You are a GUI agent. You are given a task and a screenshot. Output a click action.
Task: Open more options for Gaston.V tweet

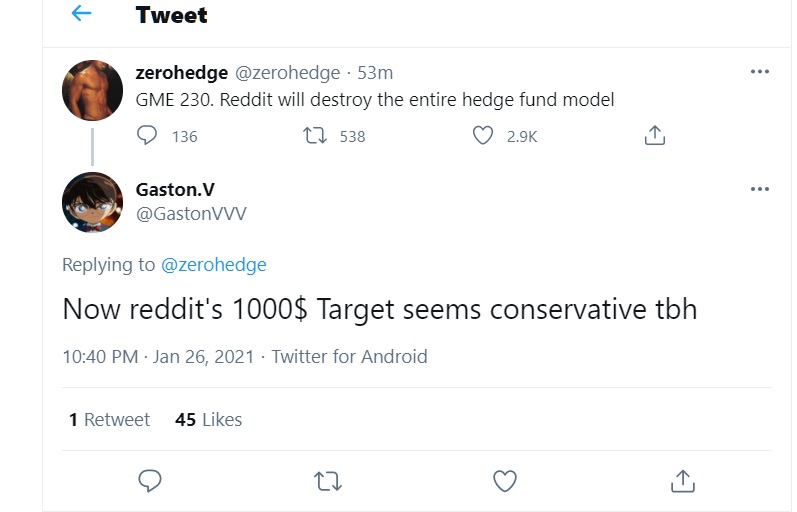pyautogui.click(x=759, y=189)
